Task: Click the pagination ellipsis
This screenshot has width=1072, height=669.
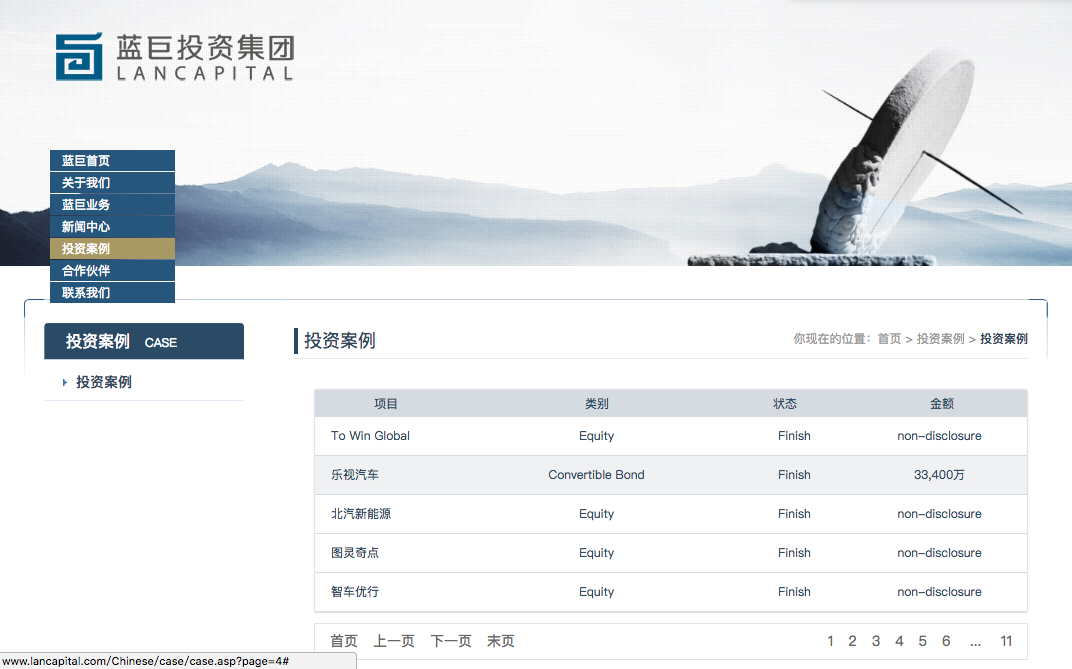Action: pos(975,642)
